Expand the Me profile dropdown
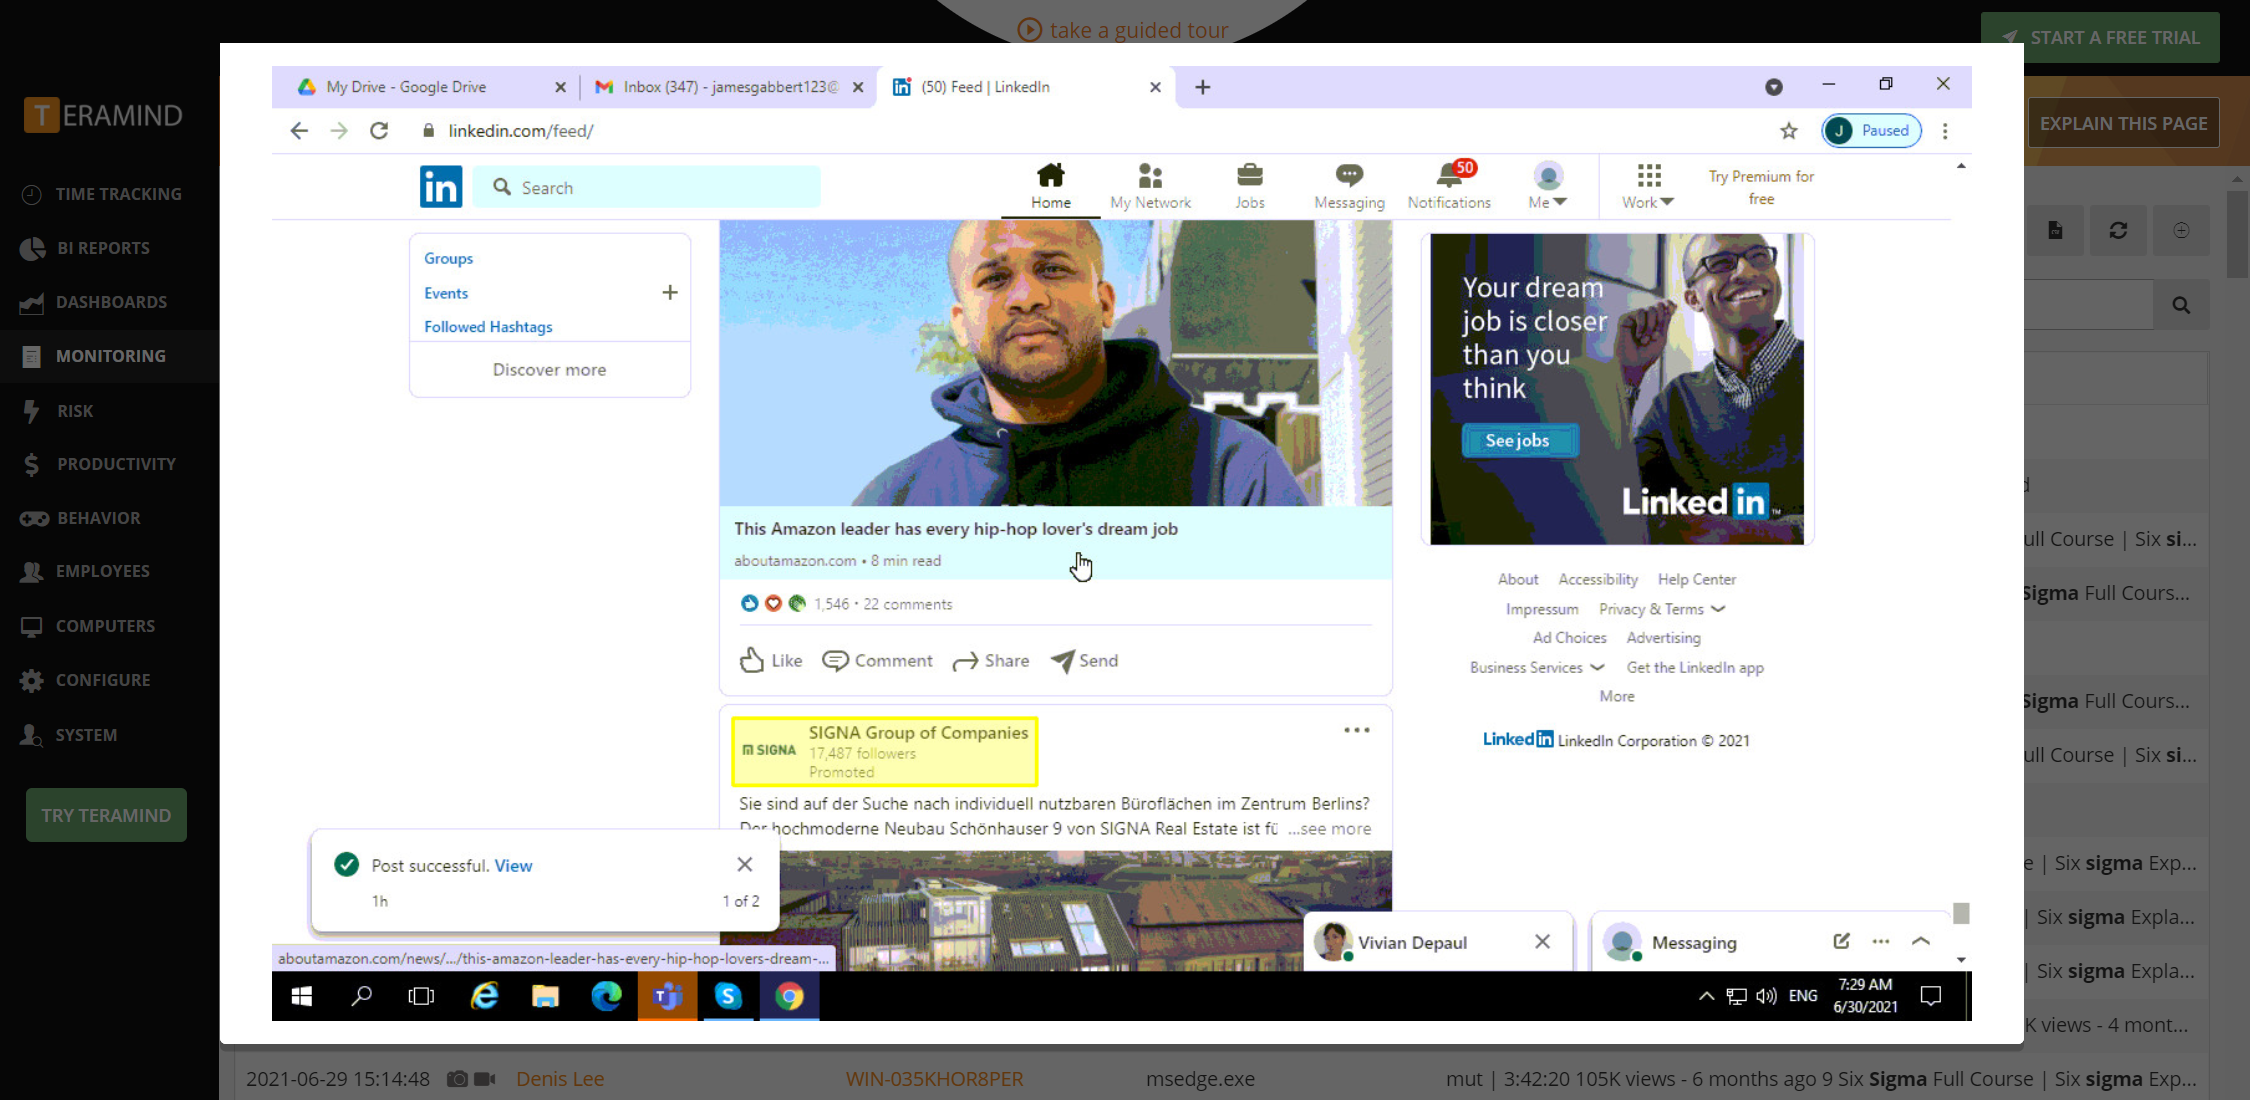 (x=1547, y=186)
